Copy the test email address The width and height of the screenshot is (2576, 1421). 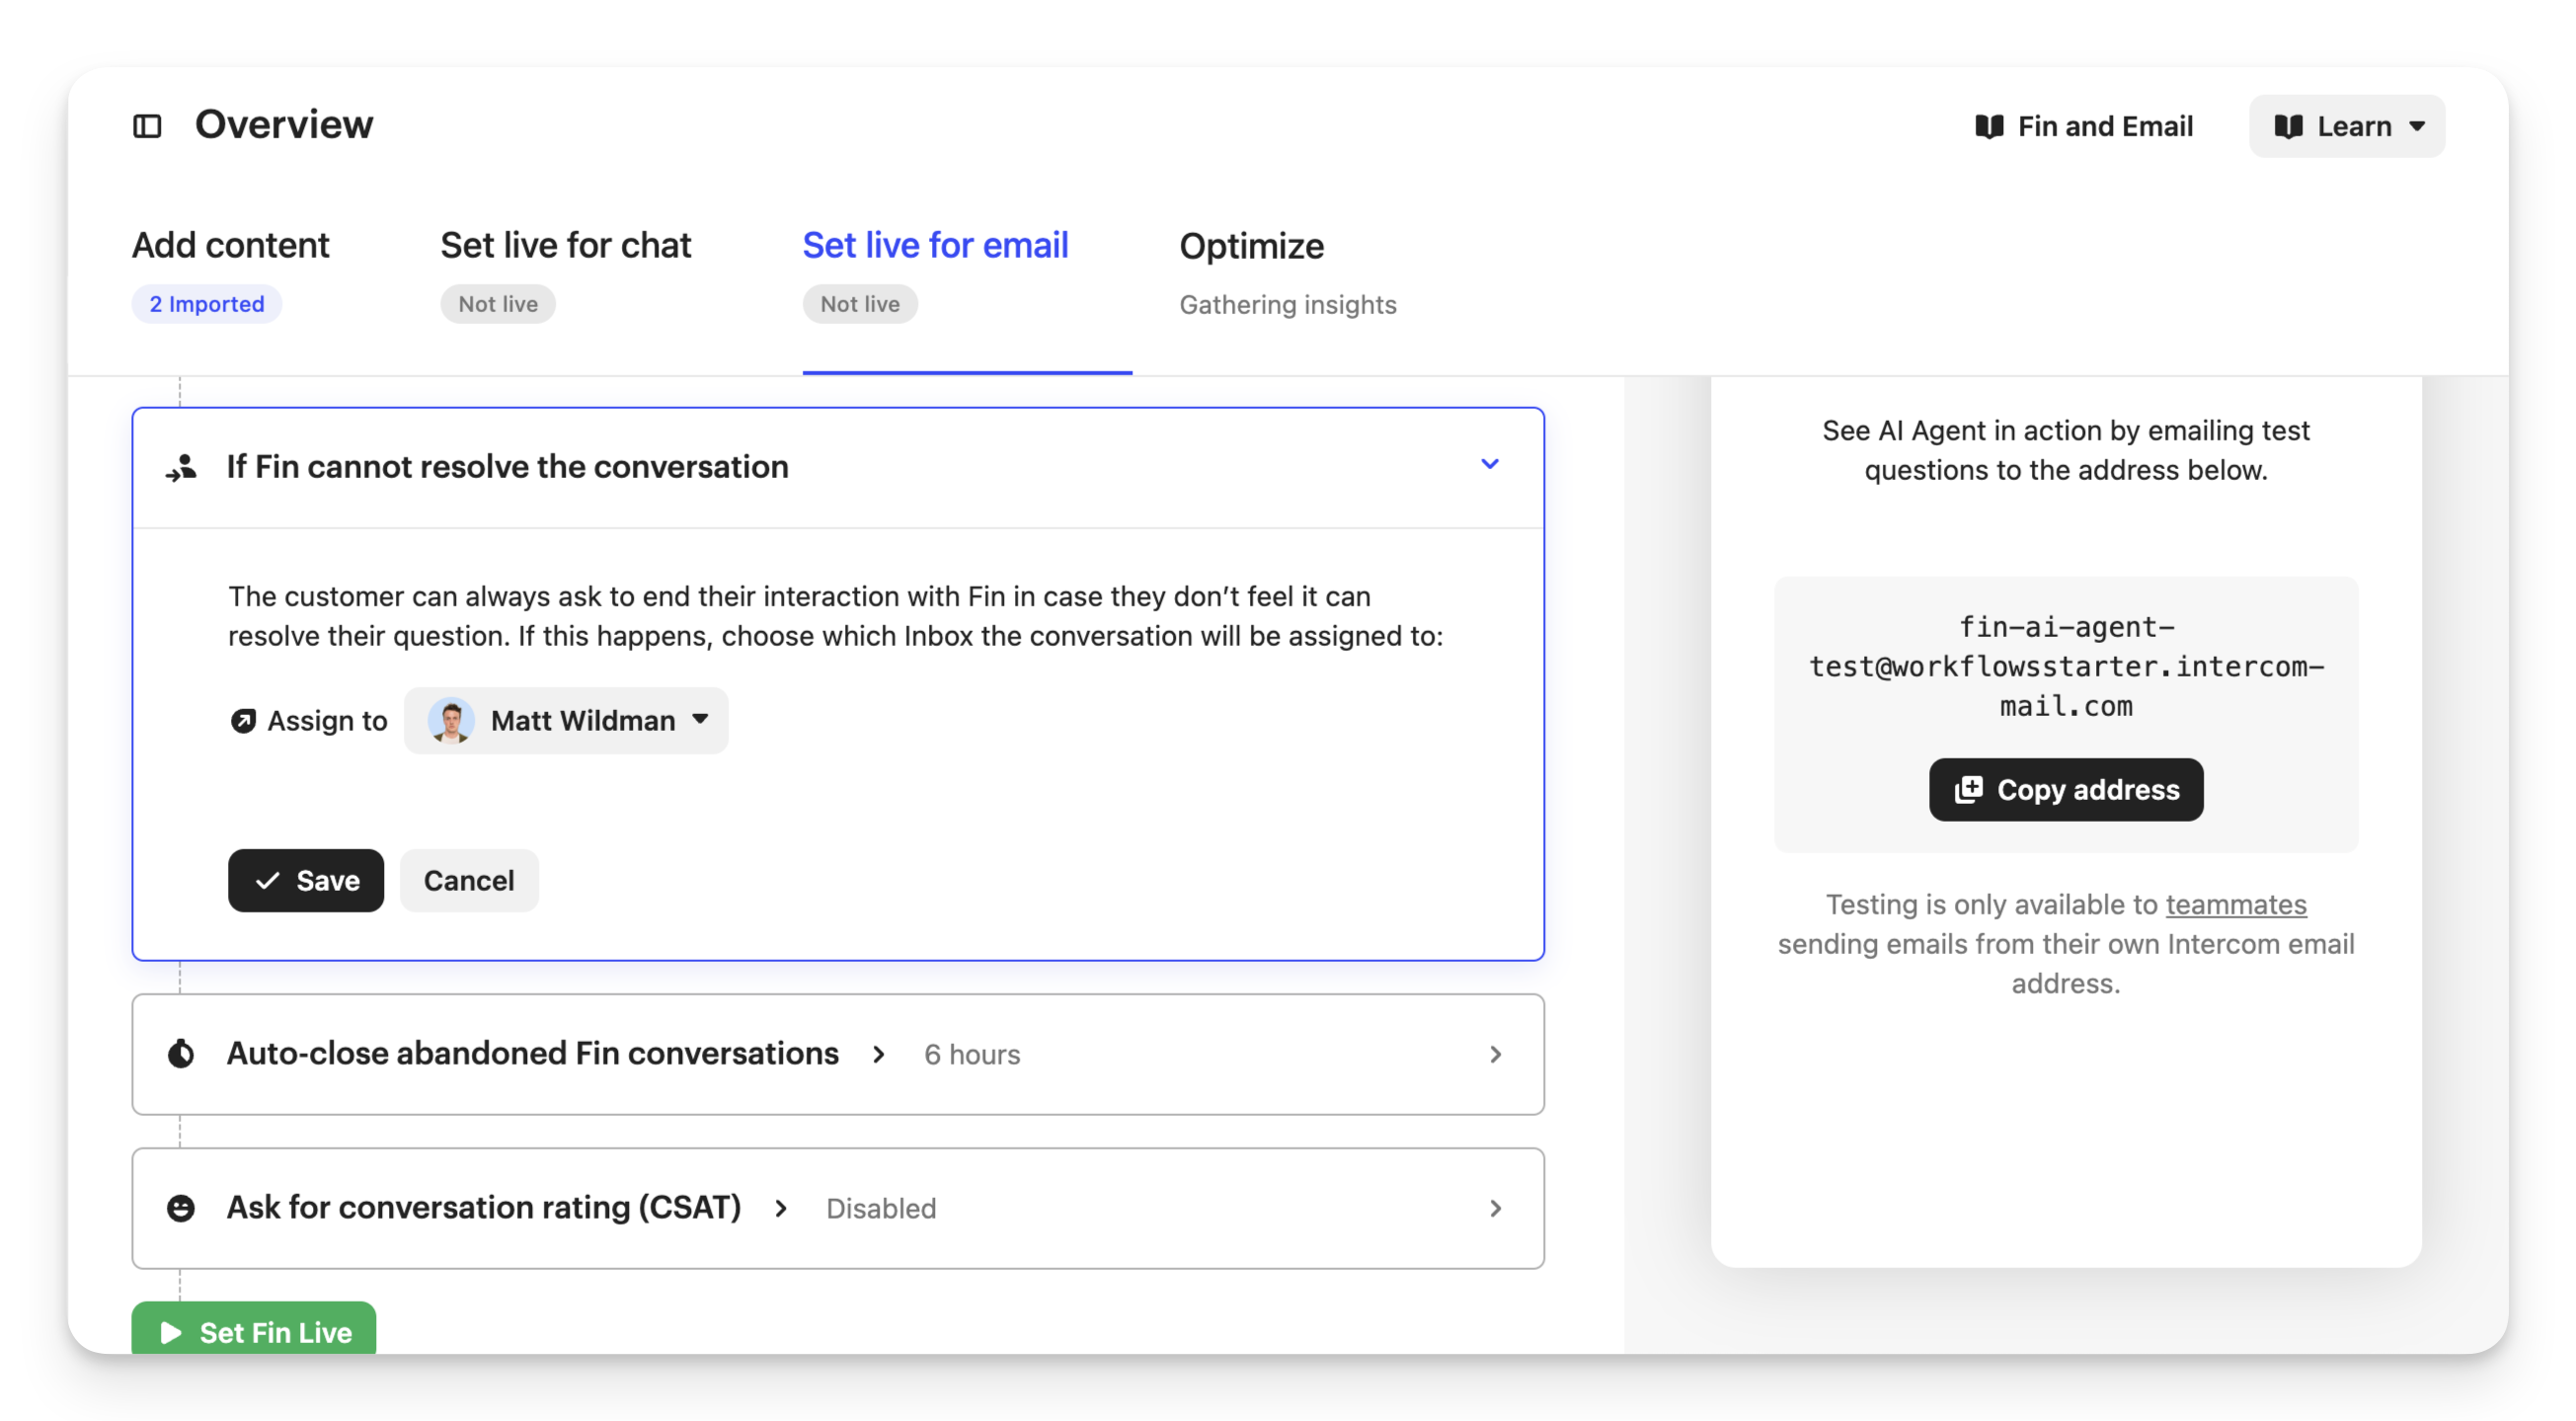point(2066,790)
